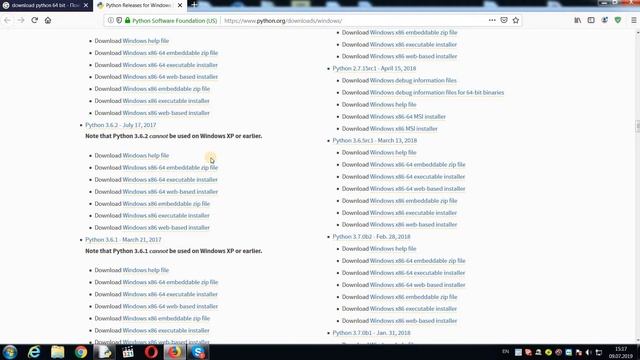Download x86-64 web-based installer for Python 3.6.2
The height and width of the screenshot is (360, 640).
point(170,191)
